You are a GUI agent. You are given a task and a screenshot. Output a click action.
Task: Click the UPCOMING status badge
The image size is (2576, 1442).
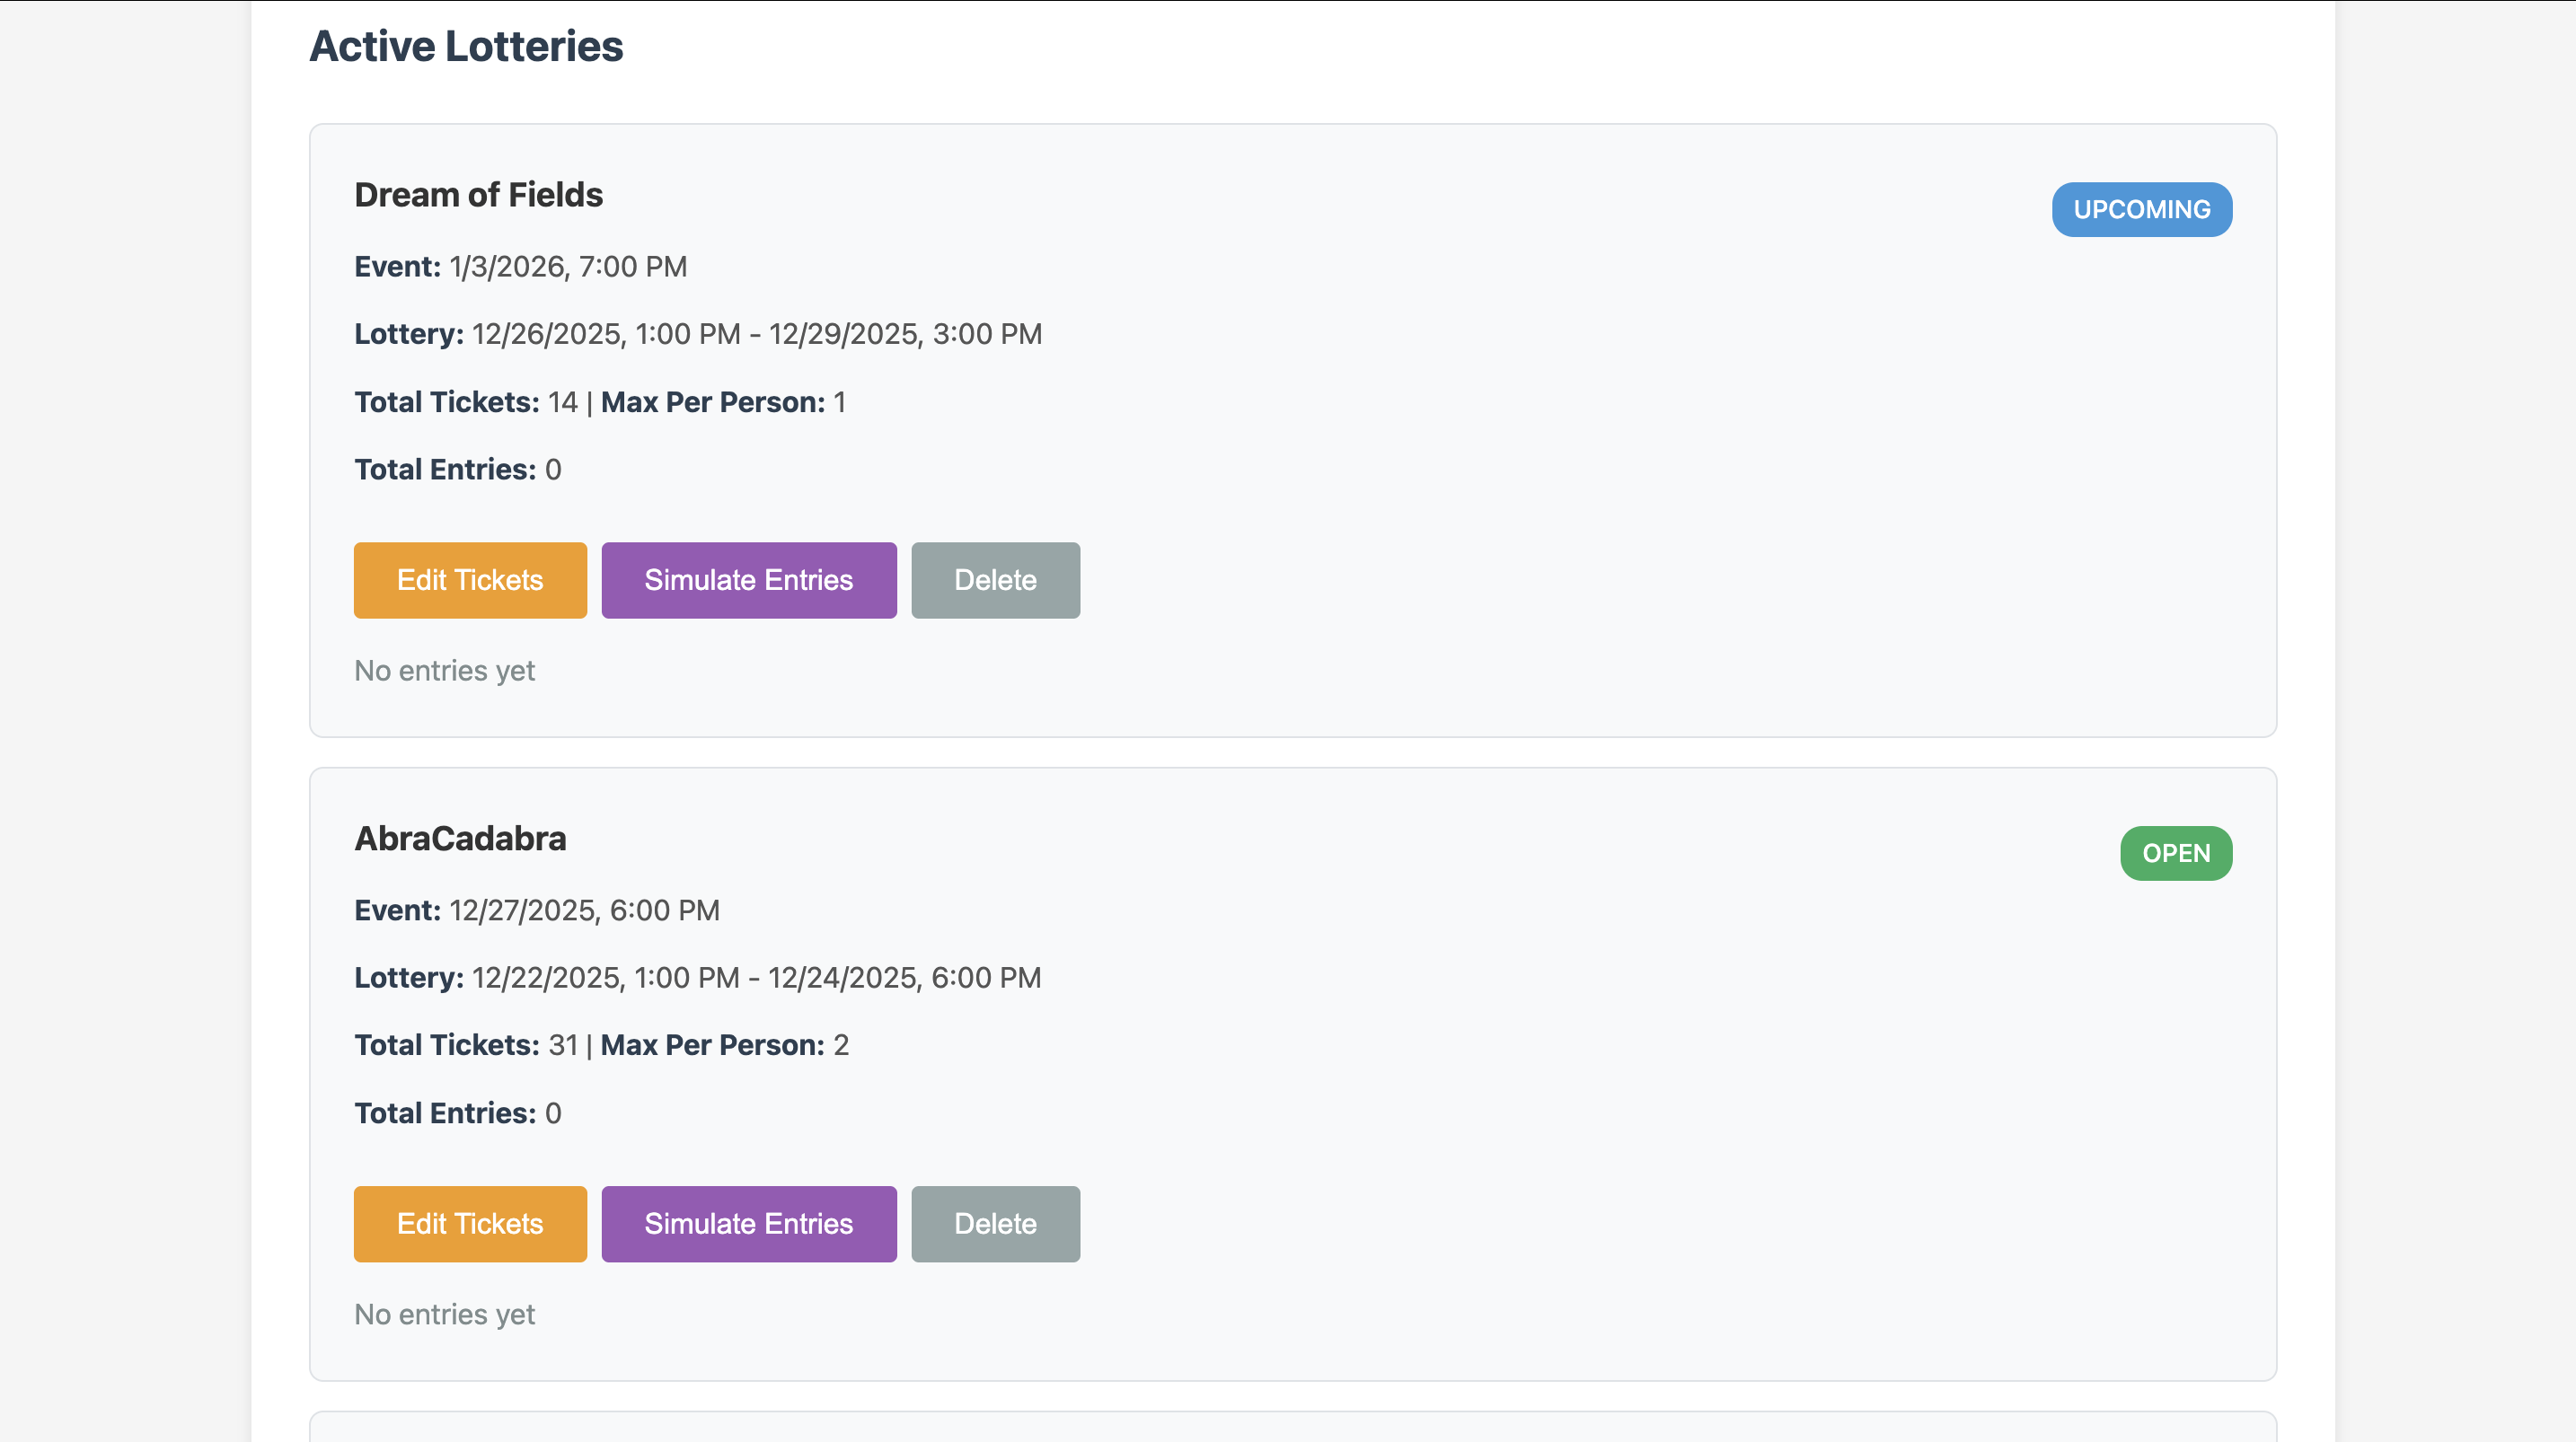tap(2141, 209)
